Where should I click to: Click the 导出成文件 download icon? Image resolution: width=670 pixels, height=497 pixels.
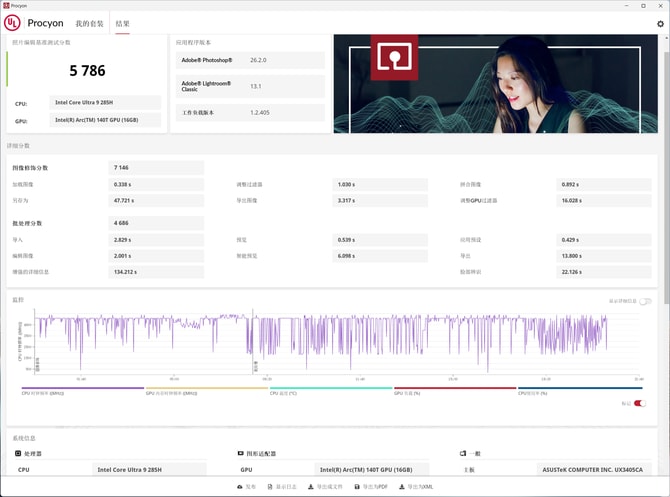tap(312, 486)
